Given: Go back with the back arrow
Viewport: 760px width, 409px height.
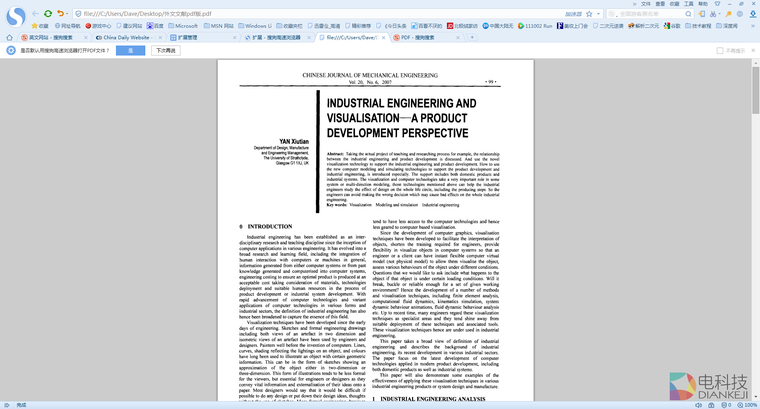Looking at the screenshot, I should 35,14.
